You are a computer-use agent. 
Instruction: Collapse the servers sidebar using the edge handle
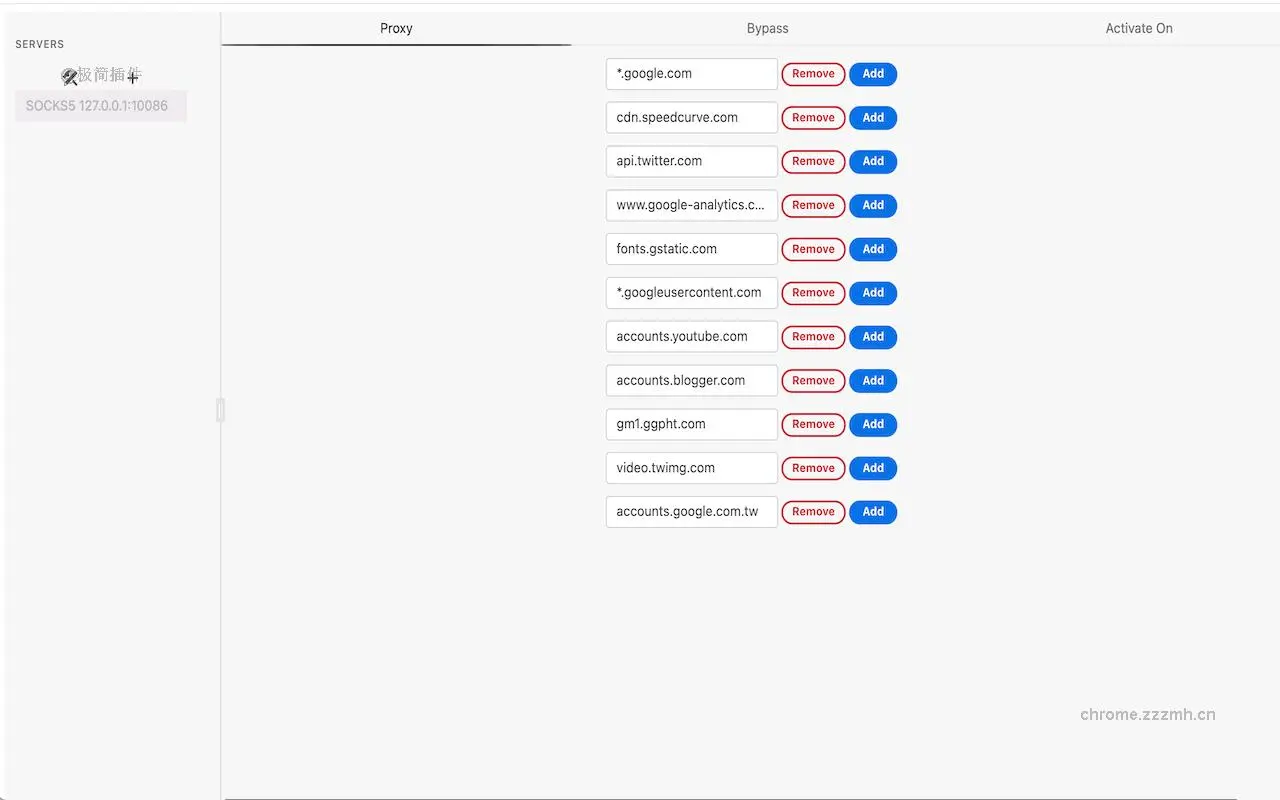[x=220, y=409]
